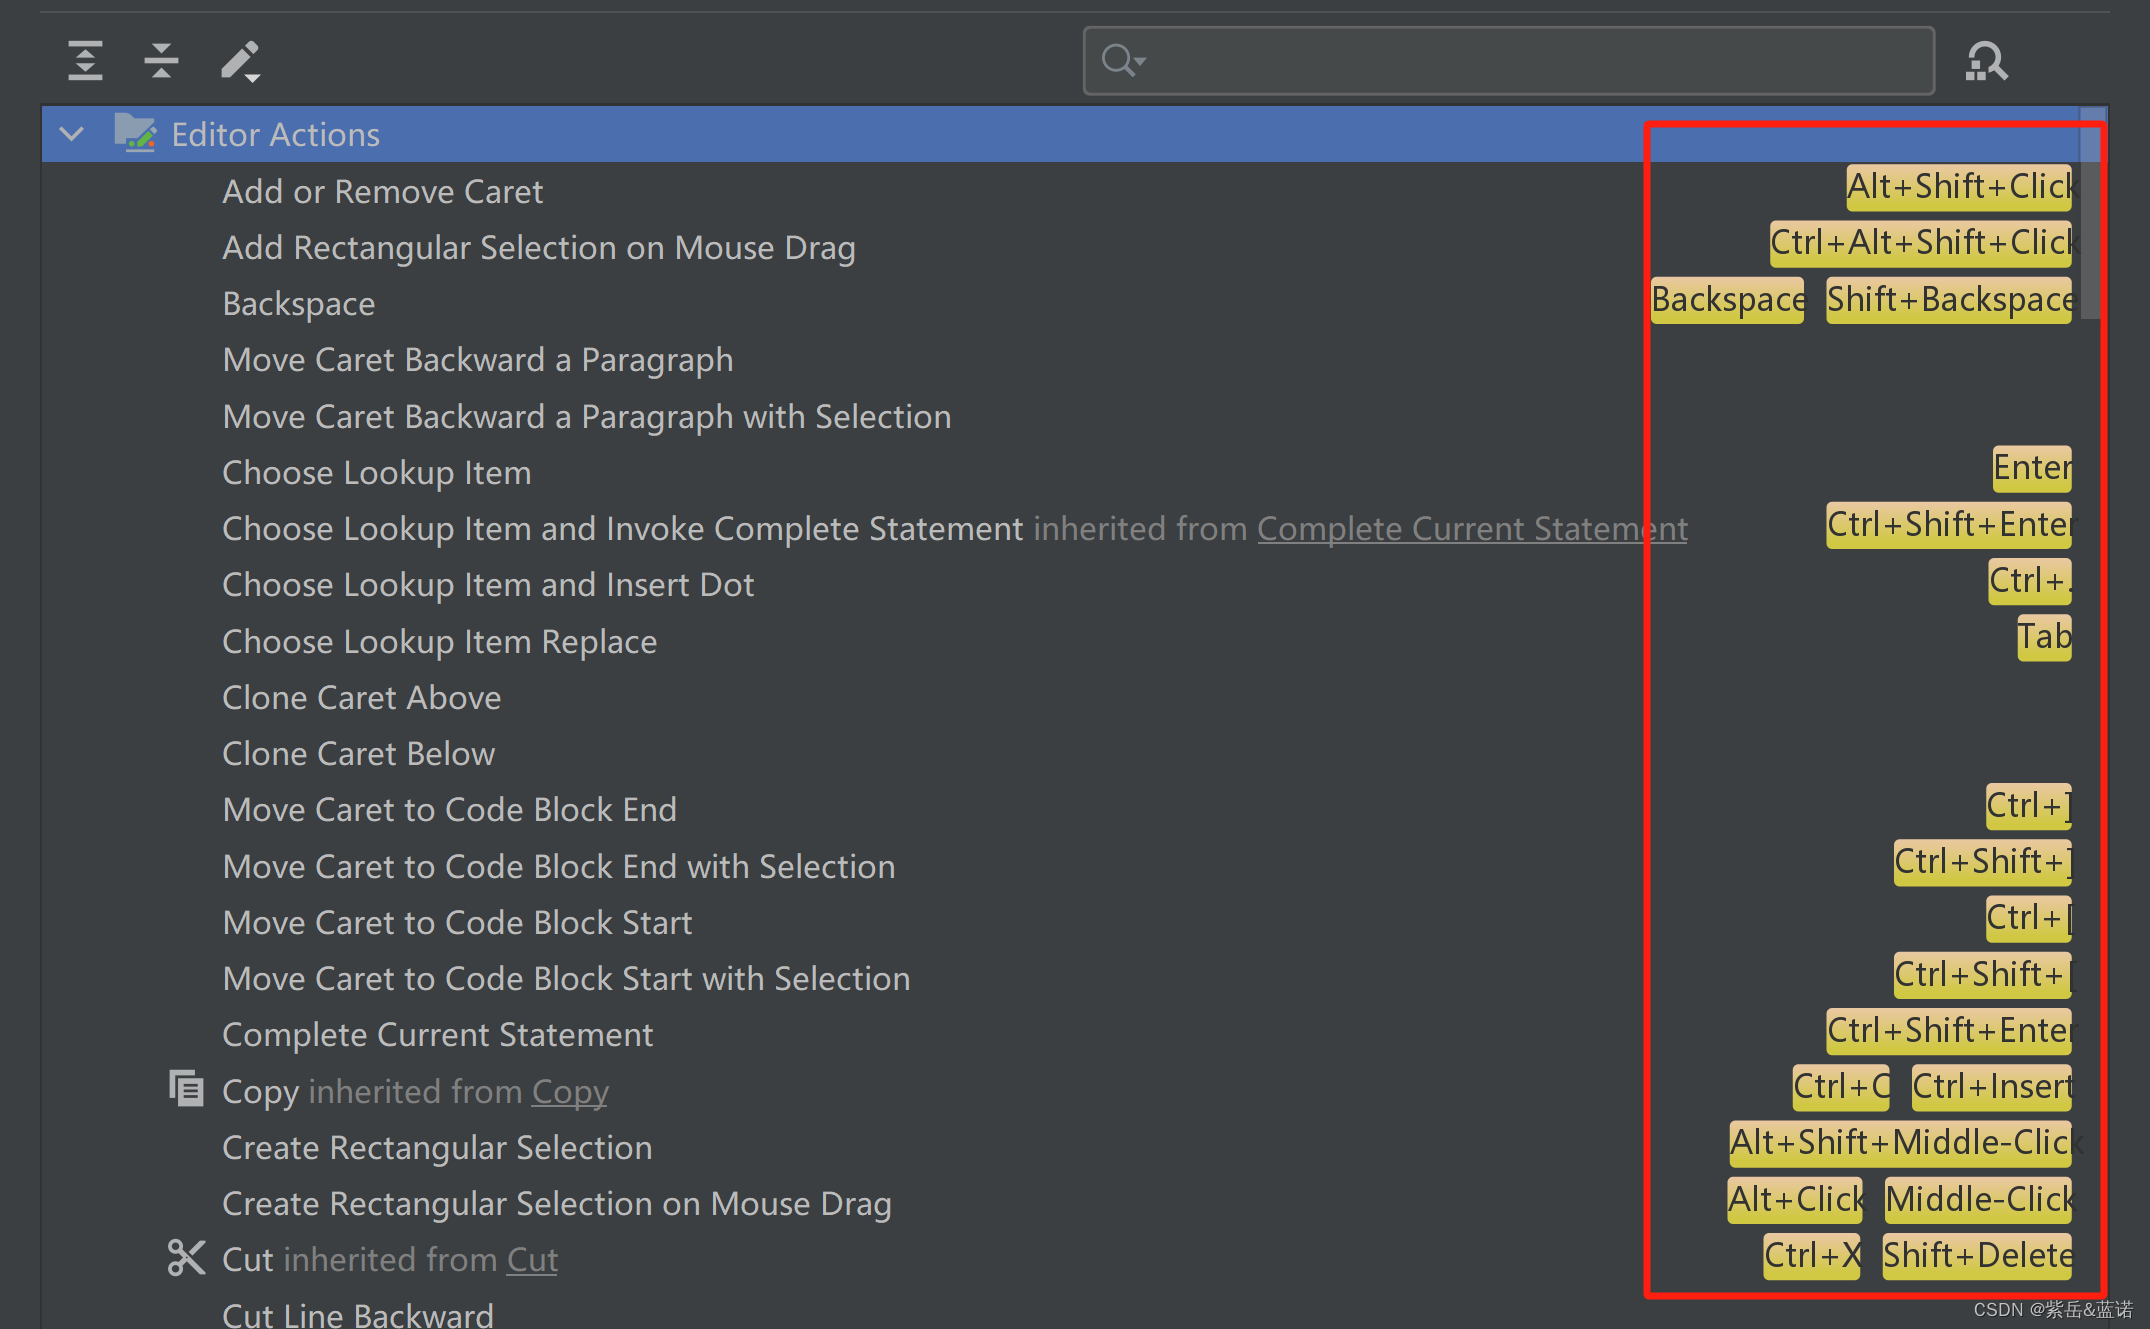Click the Editor Actions folder icon
Screen dimensions: 2150x1329
pyautogui.click(x=134, y=133)
